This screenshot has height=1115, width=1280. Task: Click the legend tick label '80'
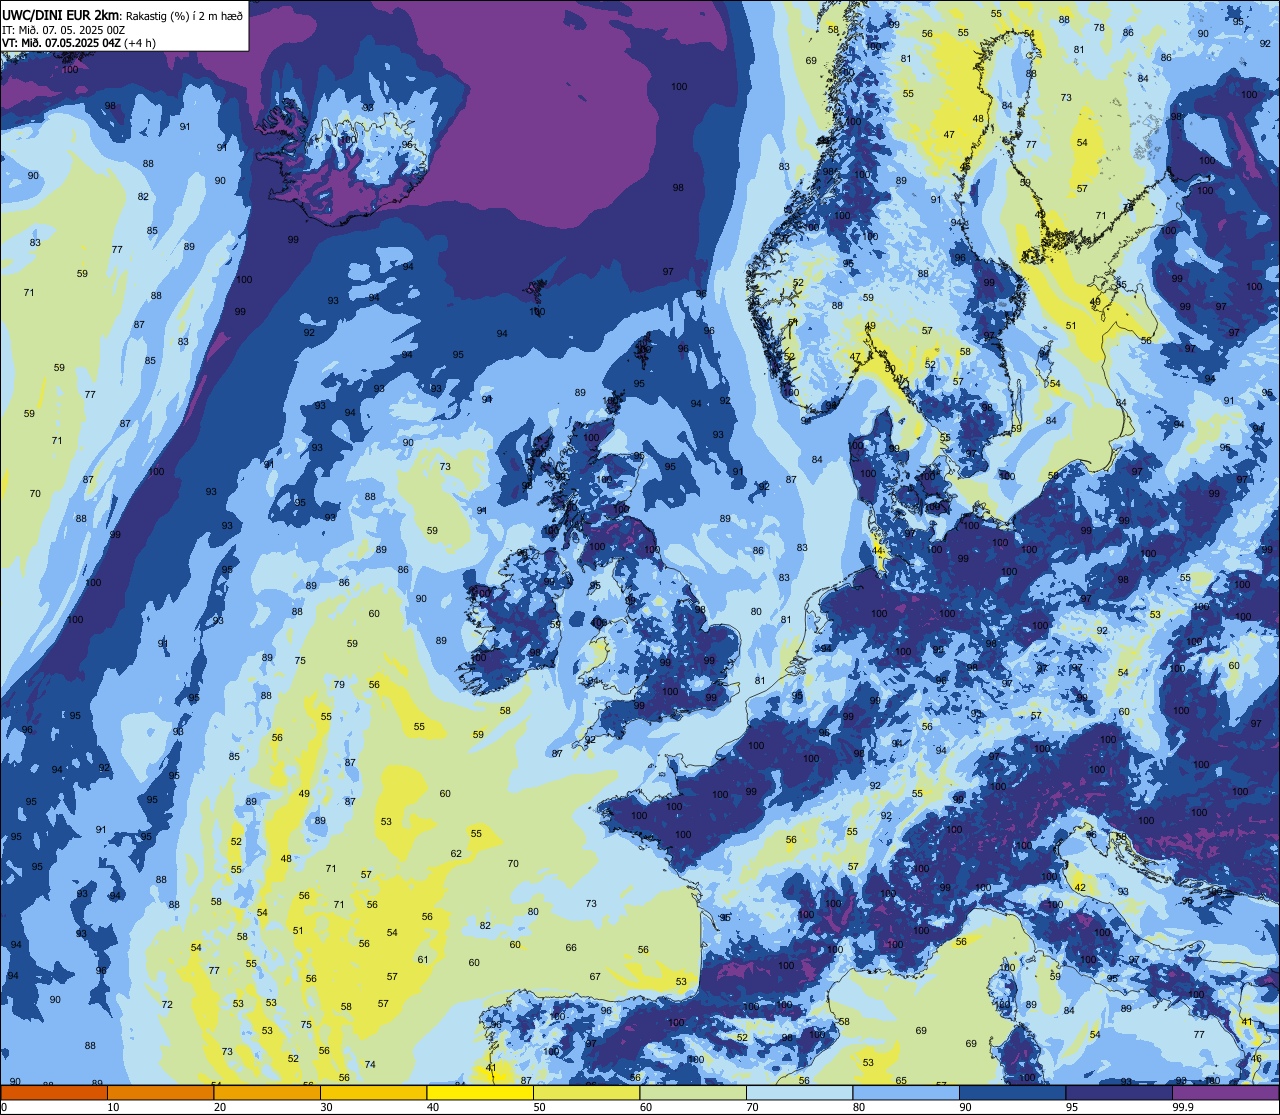859,1107
